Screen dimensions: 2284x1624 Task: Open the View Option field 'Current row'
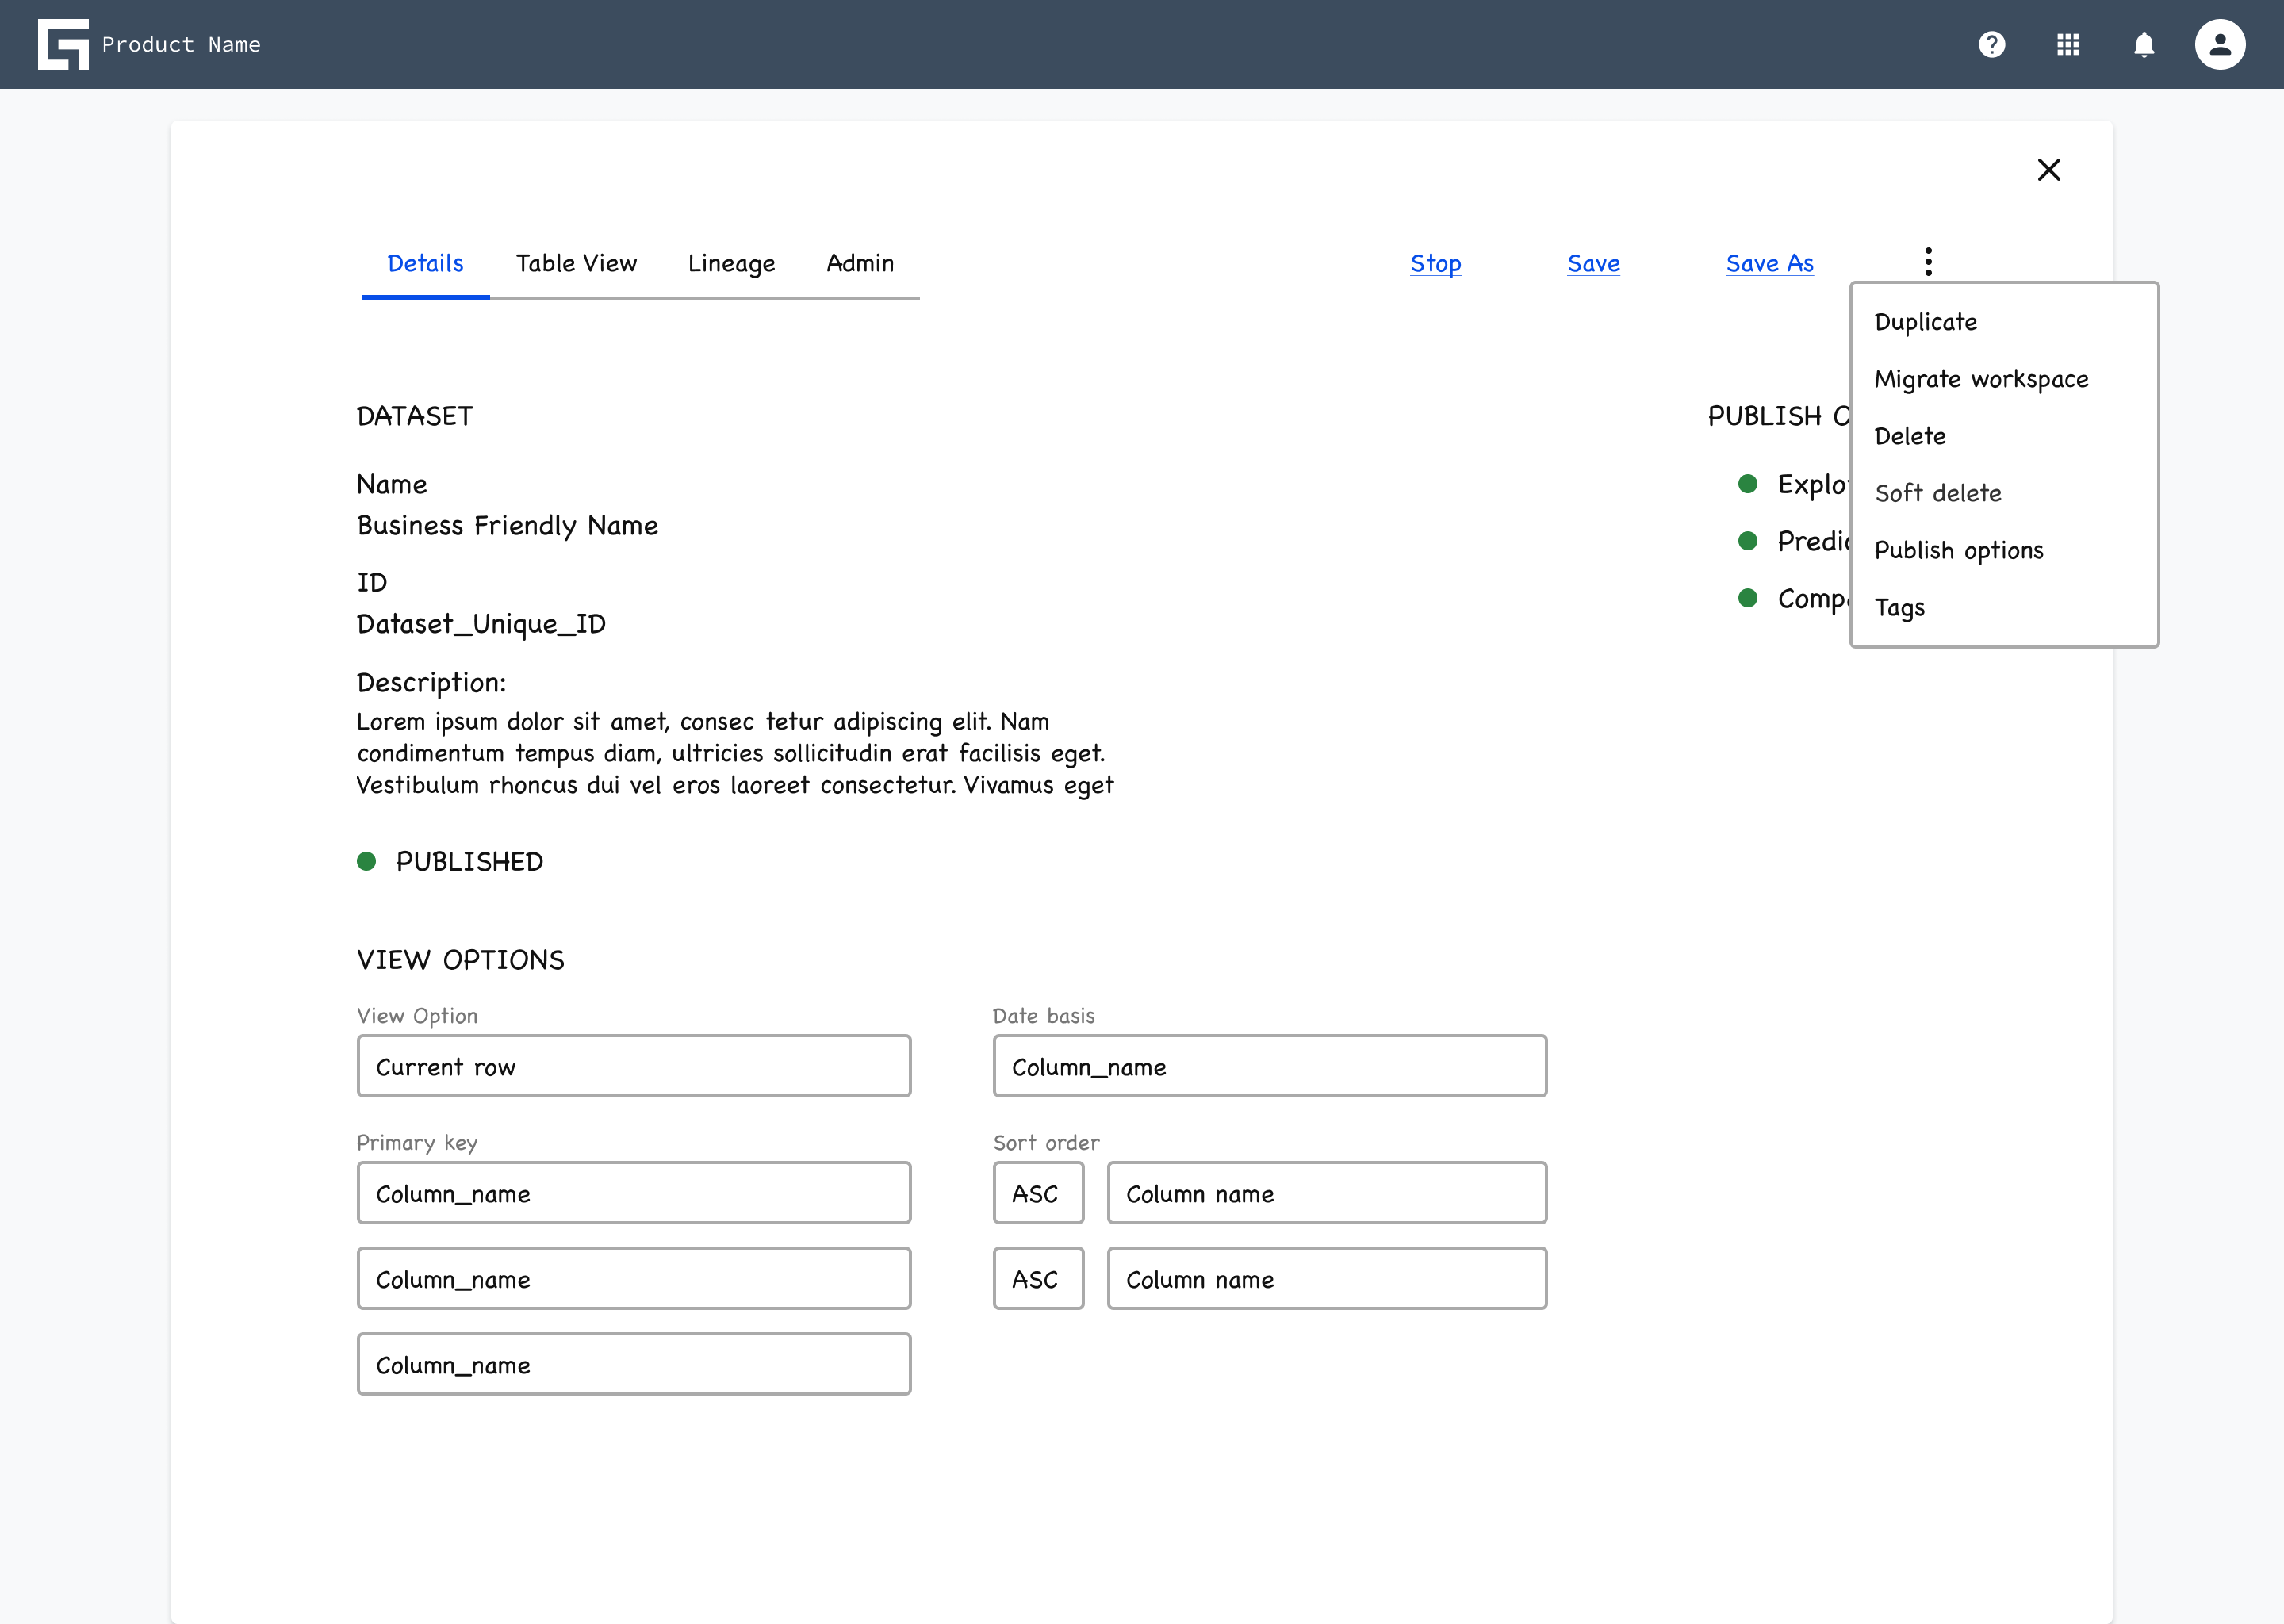[x=634, y=1066]
